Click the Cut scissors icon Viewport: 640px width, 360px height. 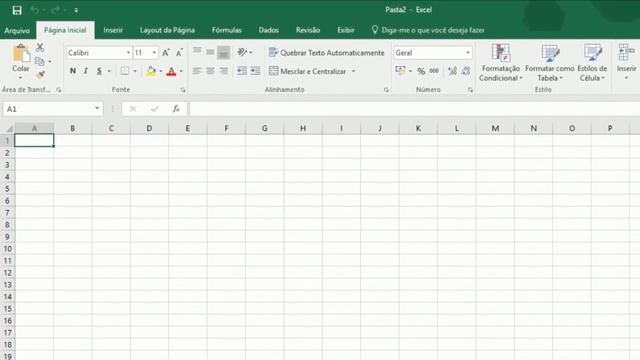pos(40,47)
